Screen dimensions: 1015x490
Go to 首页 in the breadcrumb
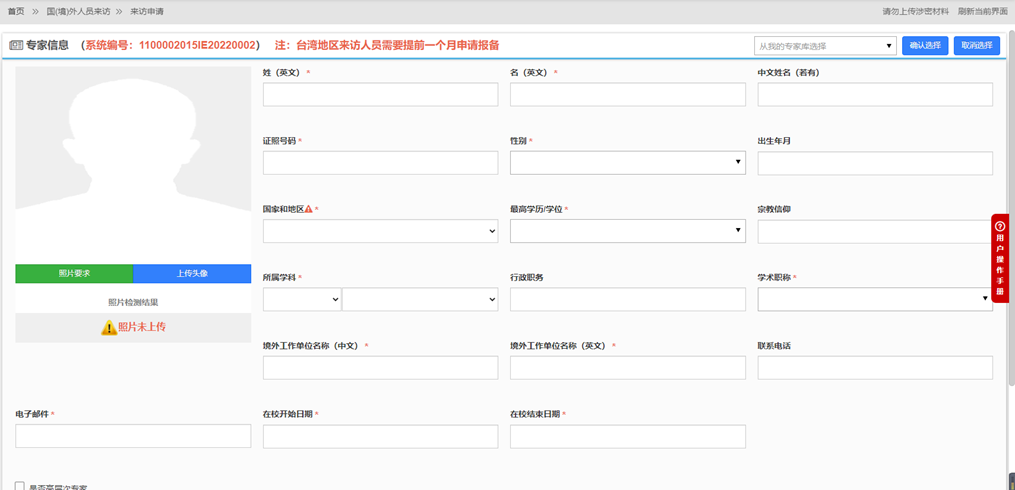click(16, 11)
